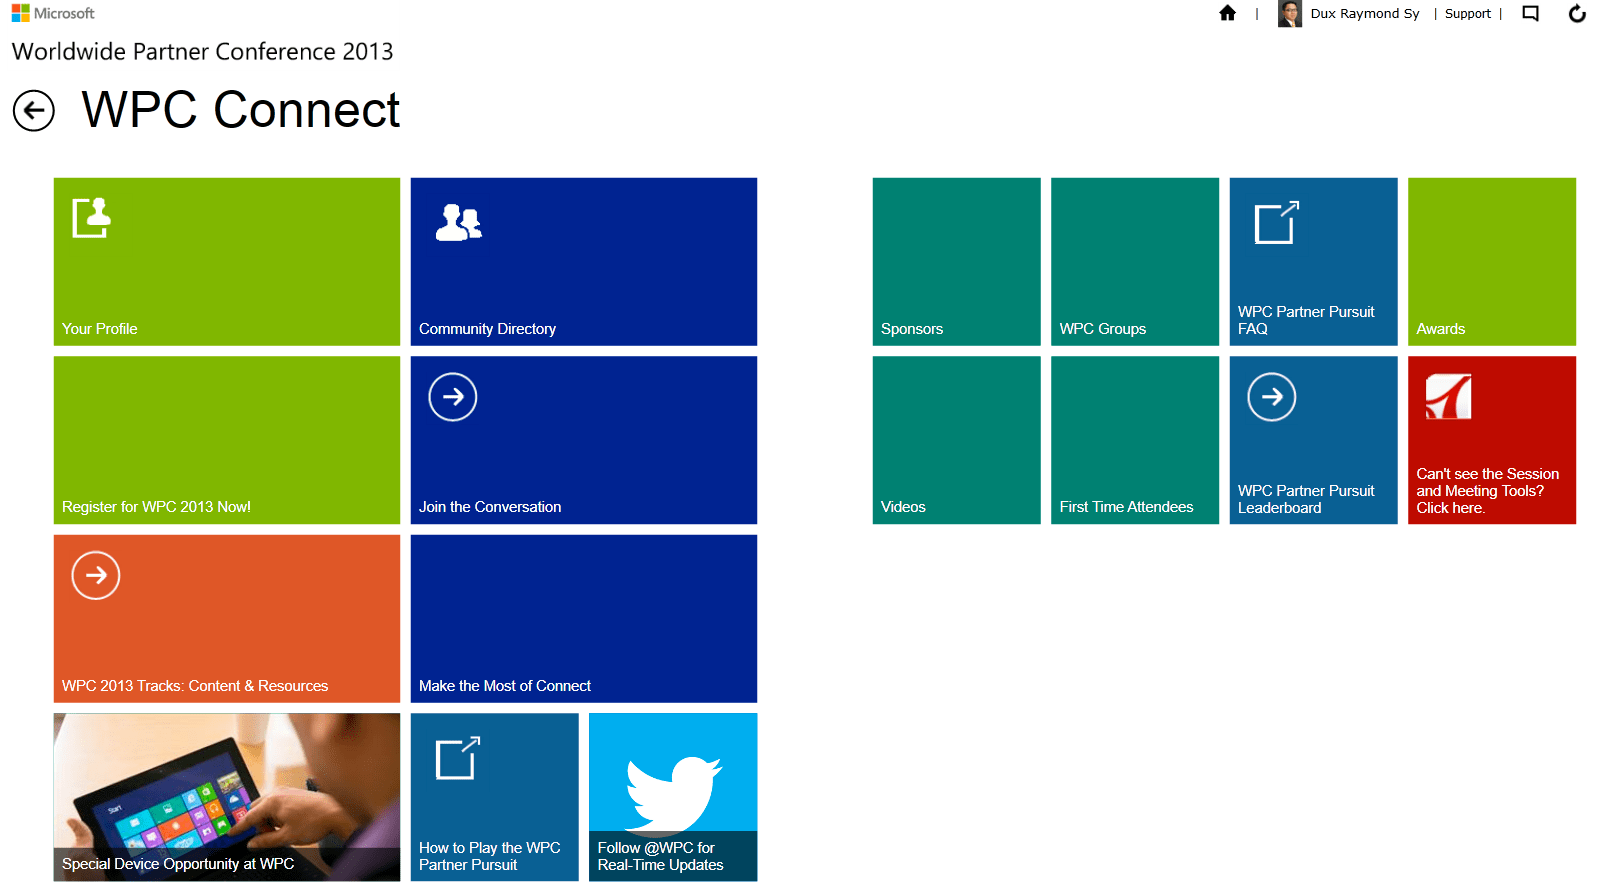
Task: Click the red chart icon on Session Tools tile
Action: point(1449,397)
